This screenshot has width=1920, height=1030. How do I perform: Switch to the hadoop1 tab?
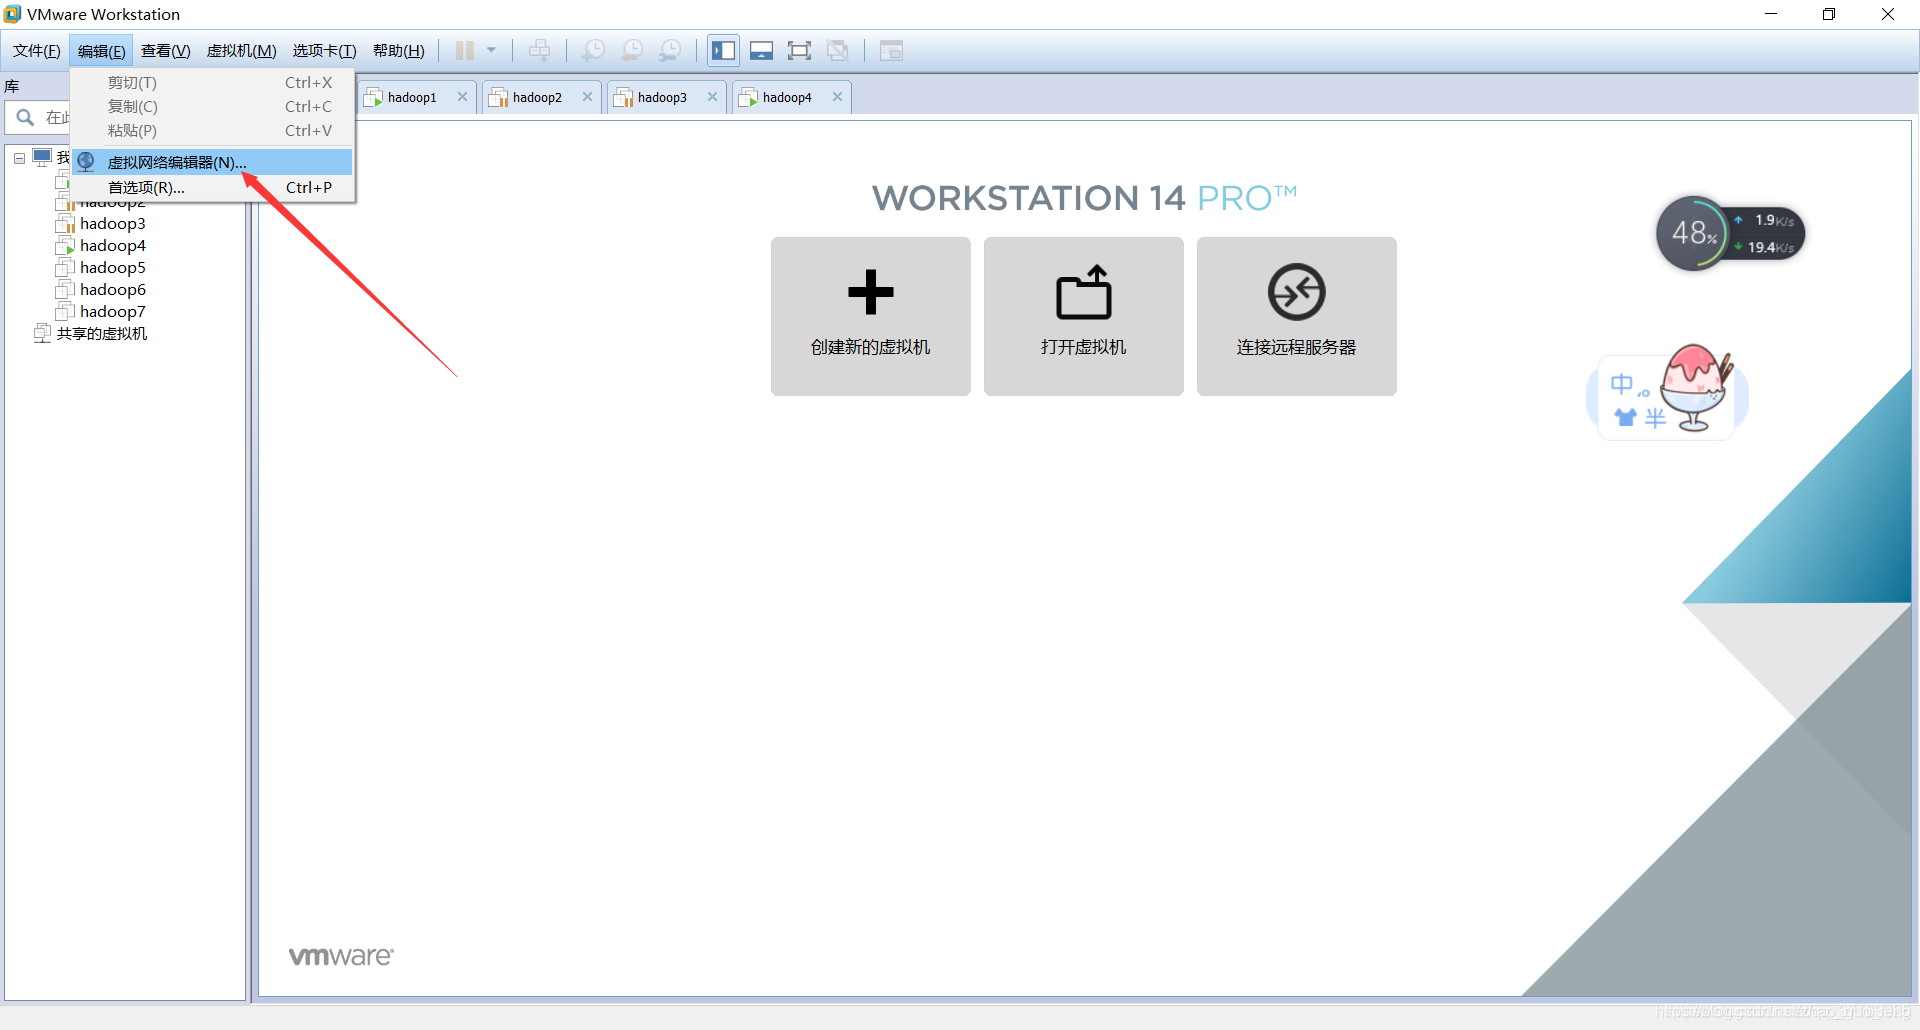click(412, 97)
